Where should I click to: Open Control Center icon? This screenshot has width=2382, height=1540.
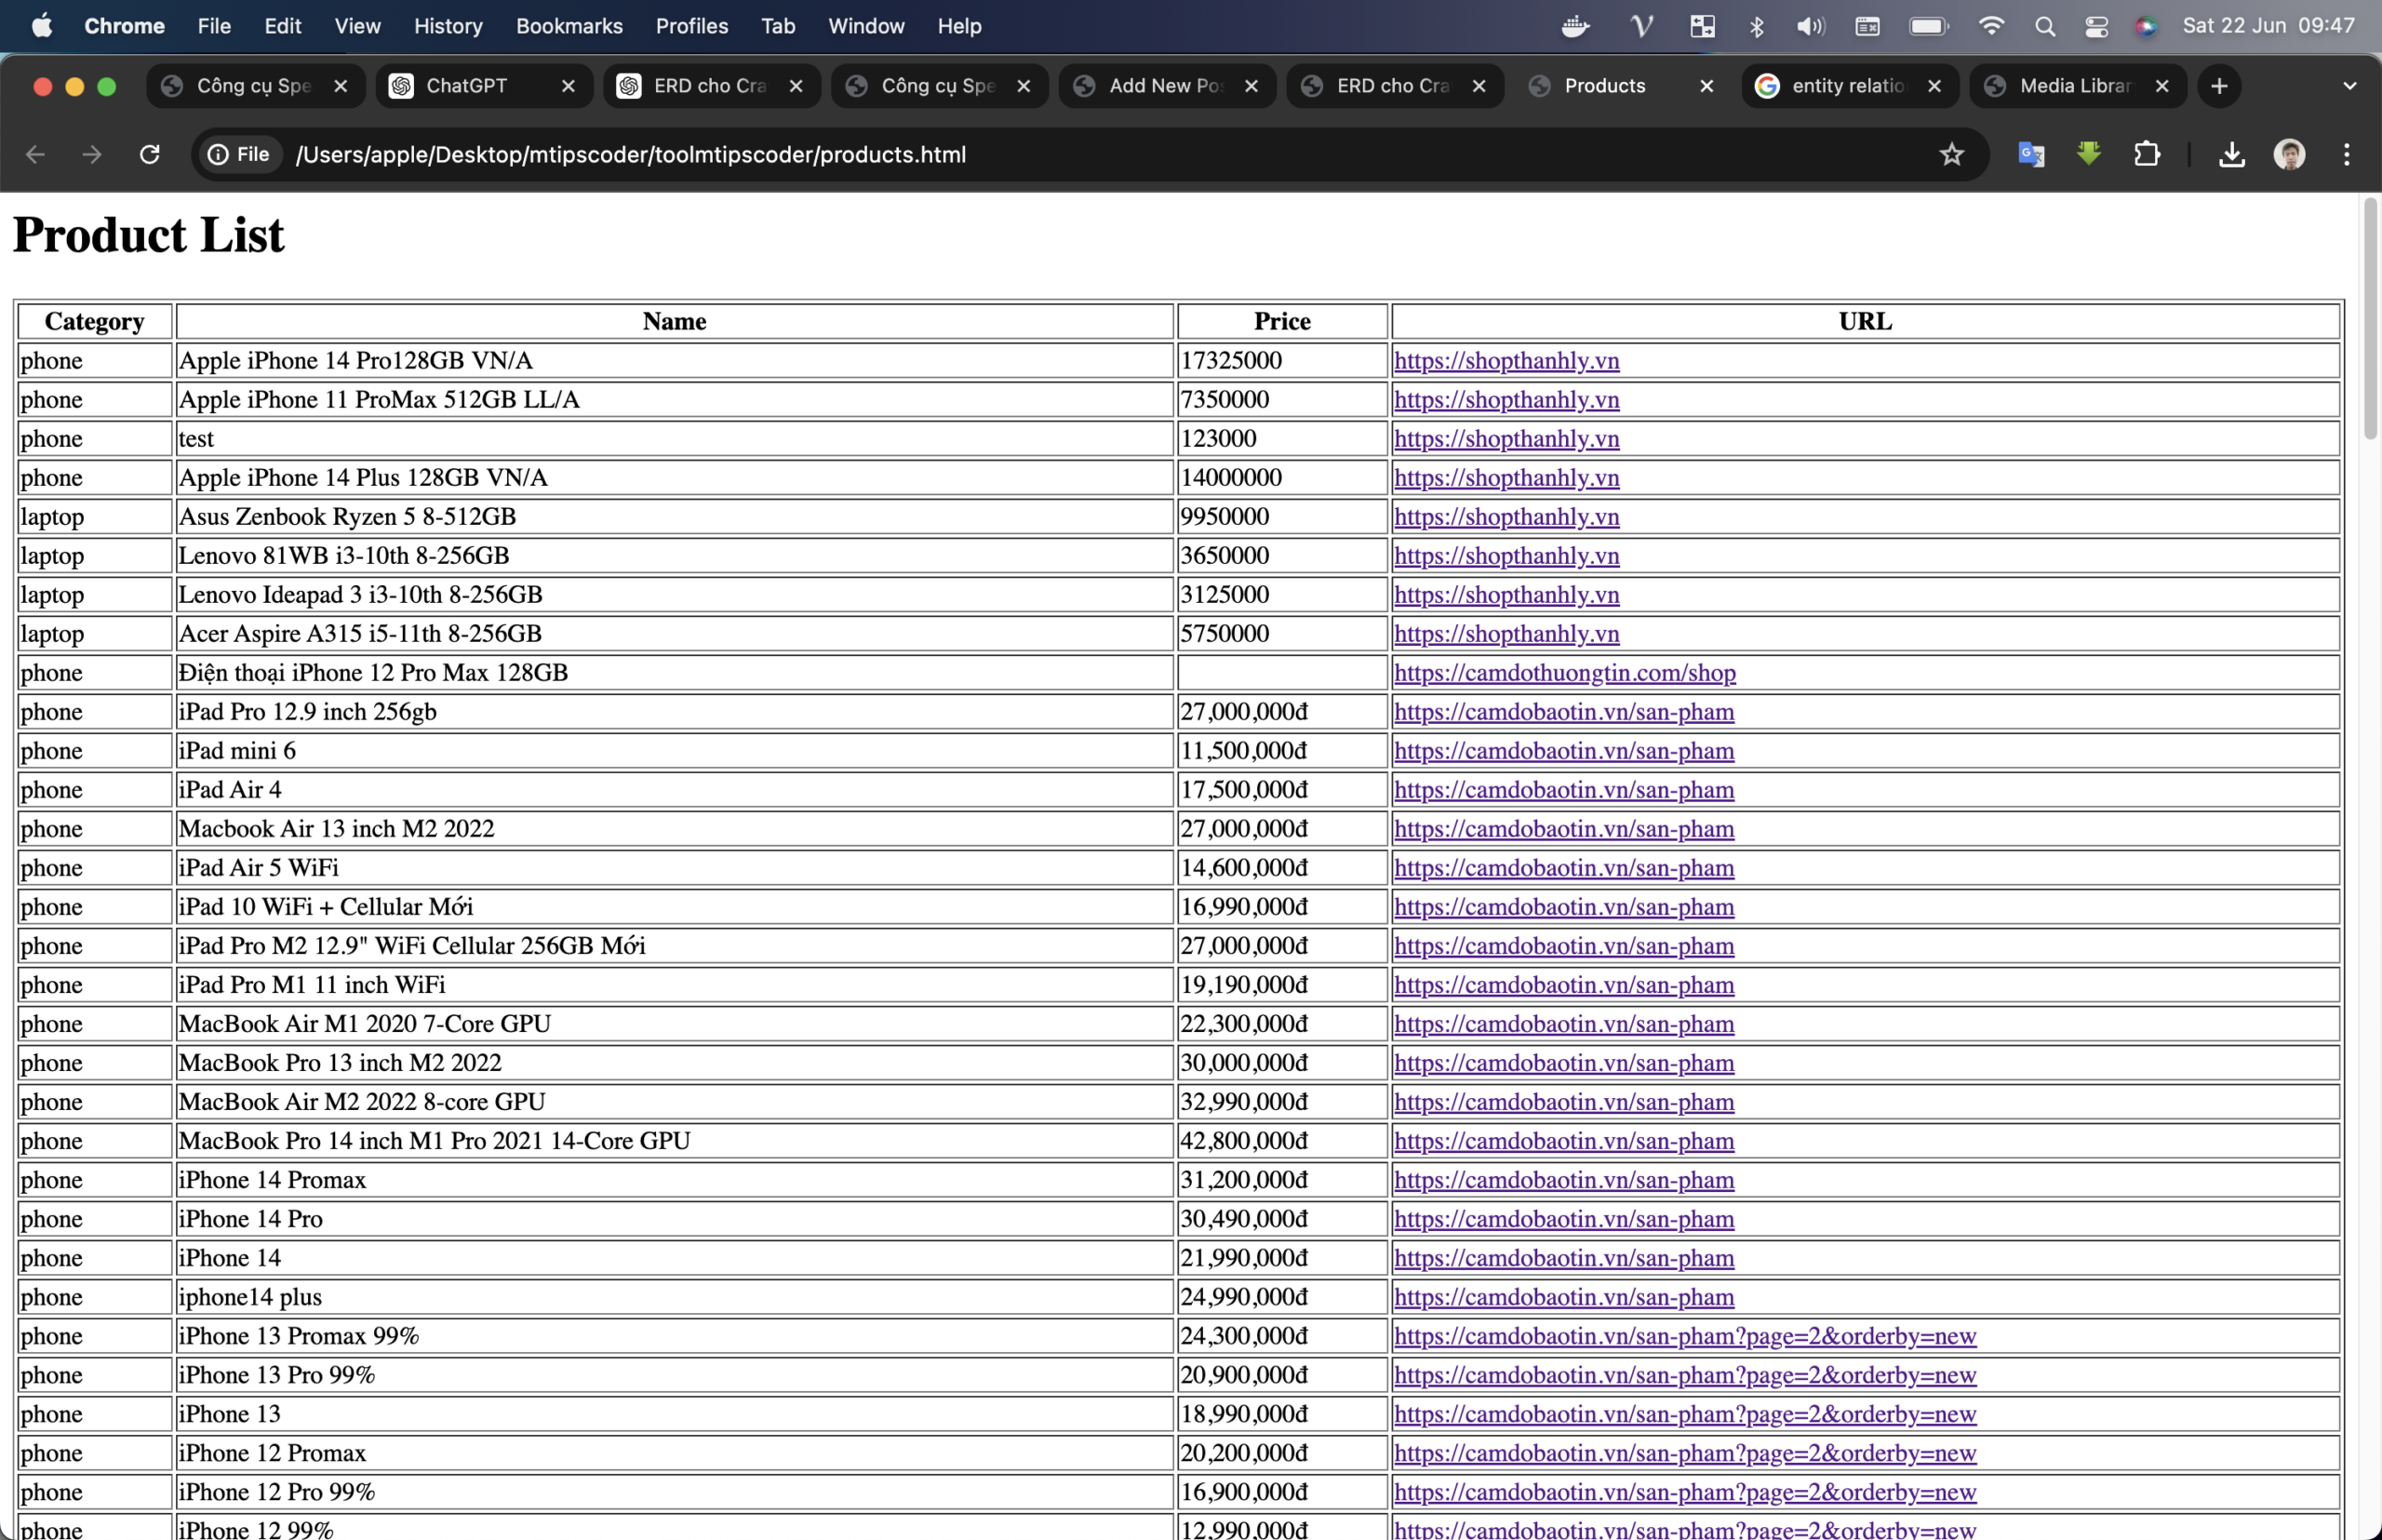(2096, 26)
